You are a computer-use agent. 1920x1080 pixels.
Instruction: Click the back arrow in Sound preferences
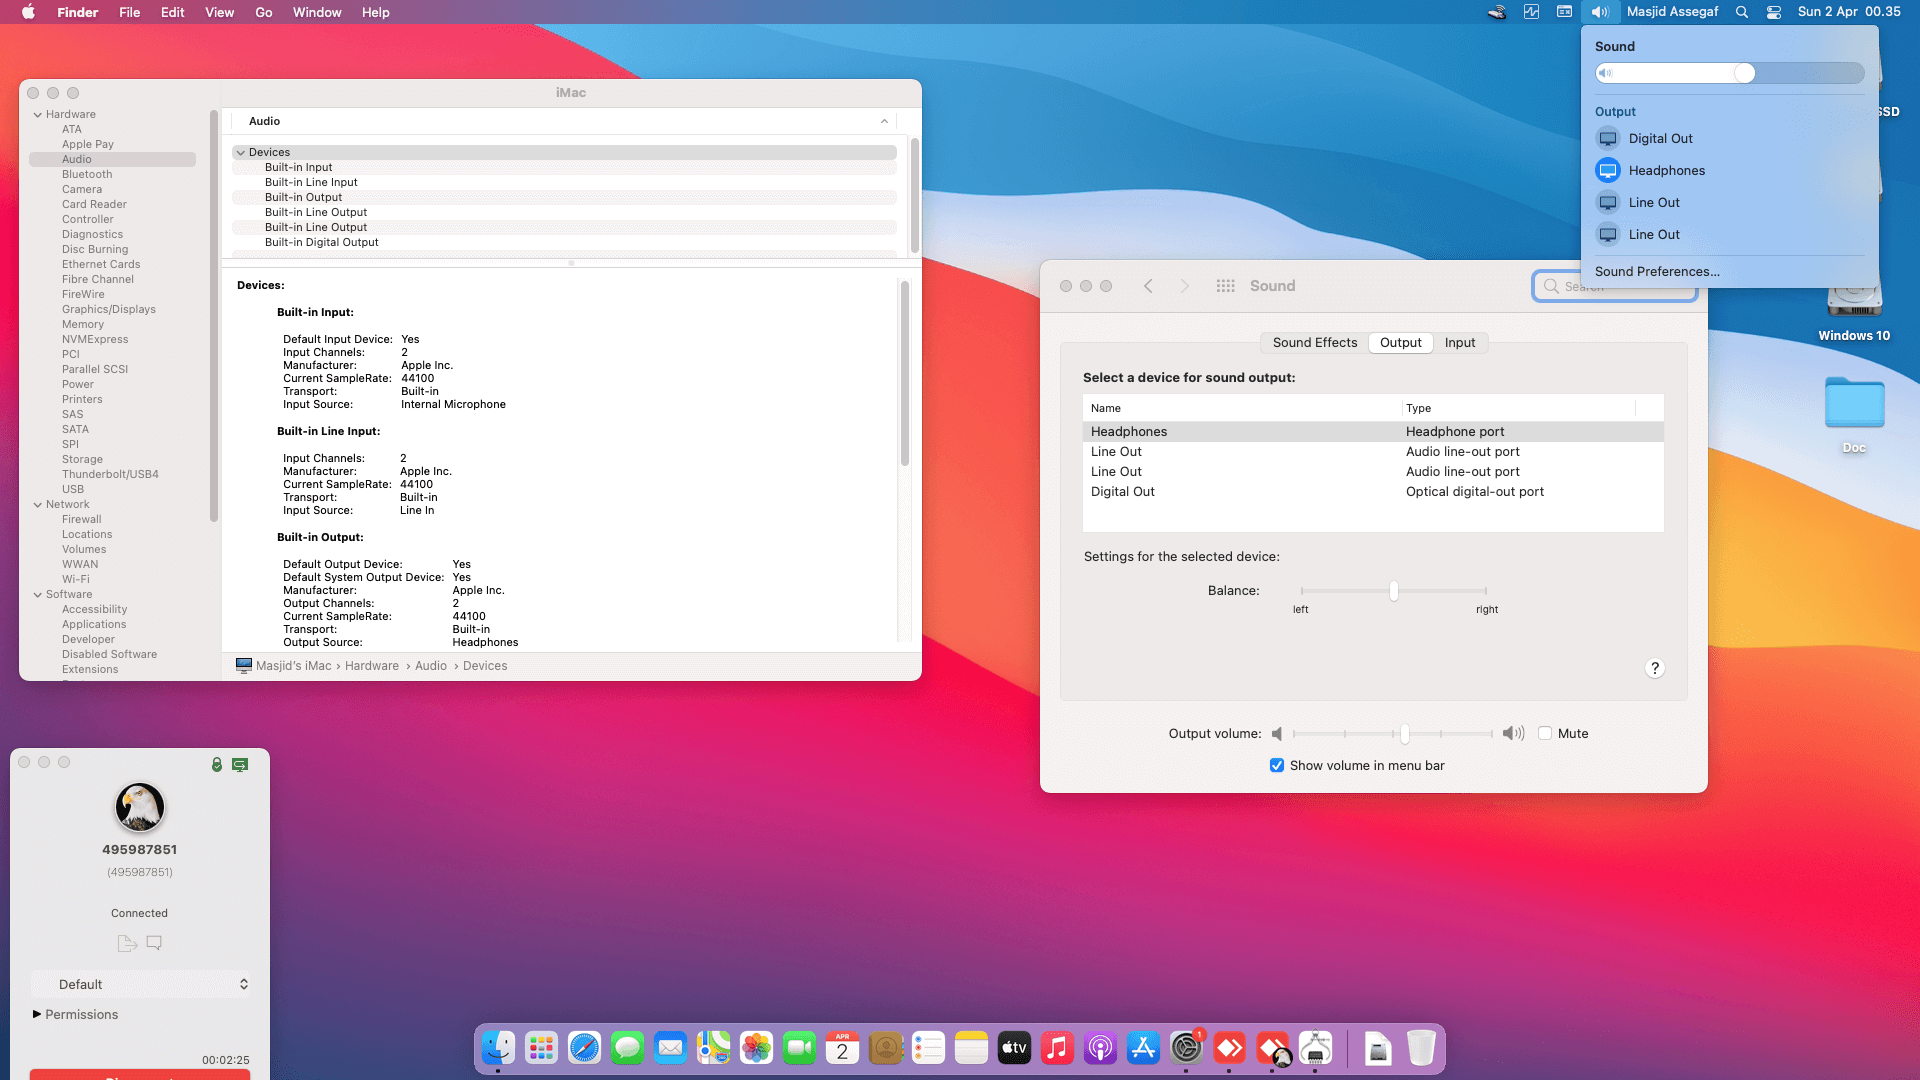(1148, 286)
